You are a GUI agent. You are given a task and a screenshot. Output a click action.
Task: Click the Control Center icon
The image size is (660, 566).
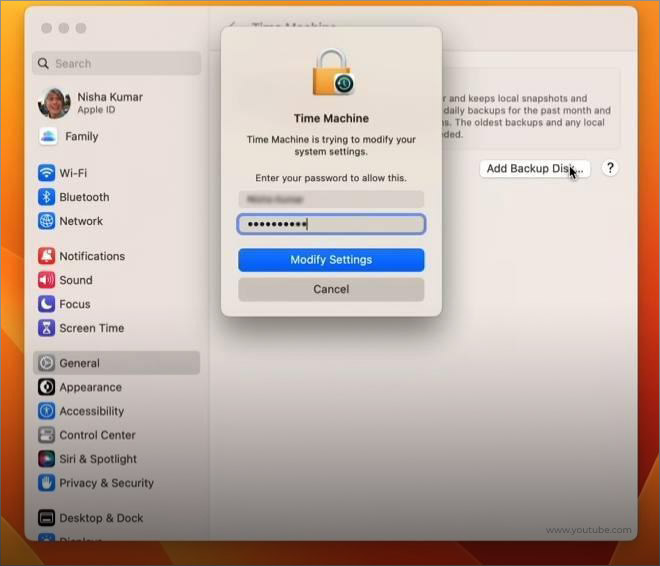click(46, 435)
